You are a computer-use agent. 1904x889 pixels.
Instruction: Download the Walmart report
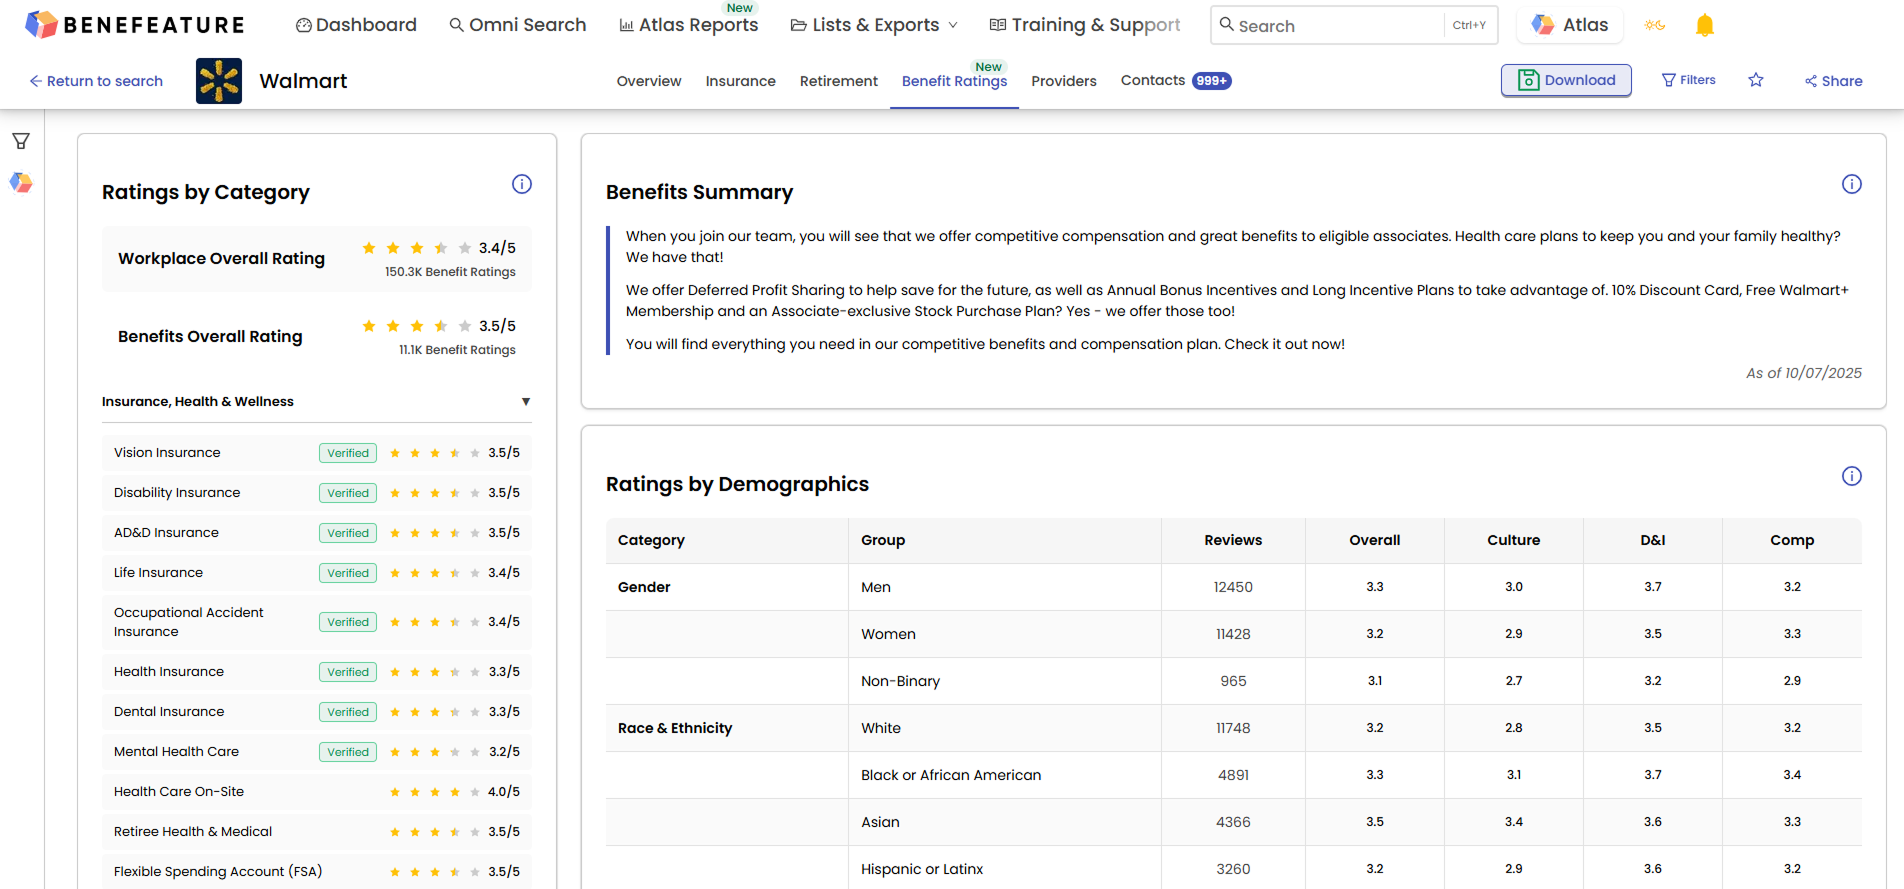point(1566,80)
